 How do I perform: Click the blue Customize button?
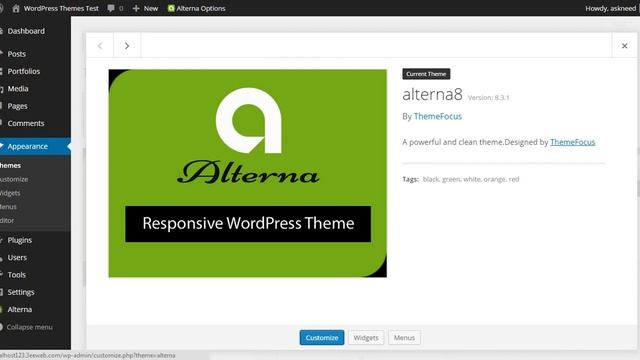pyautogui.click(x=322, y=338)
